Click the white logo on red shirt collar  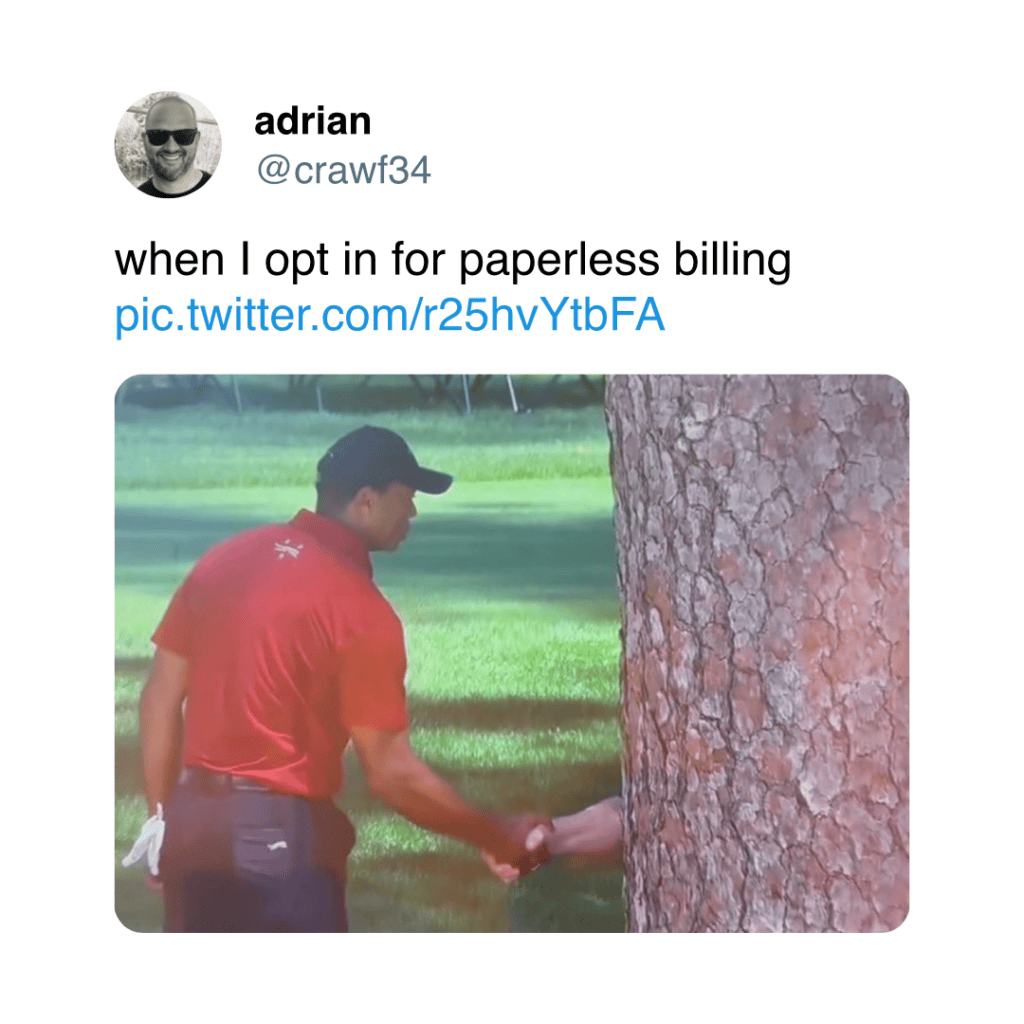288,551
